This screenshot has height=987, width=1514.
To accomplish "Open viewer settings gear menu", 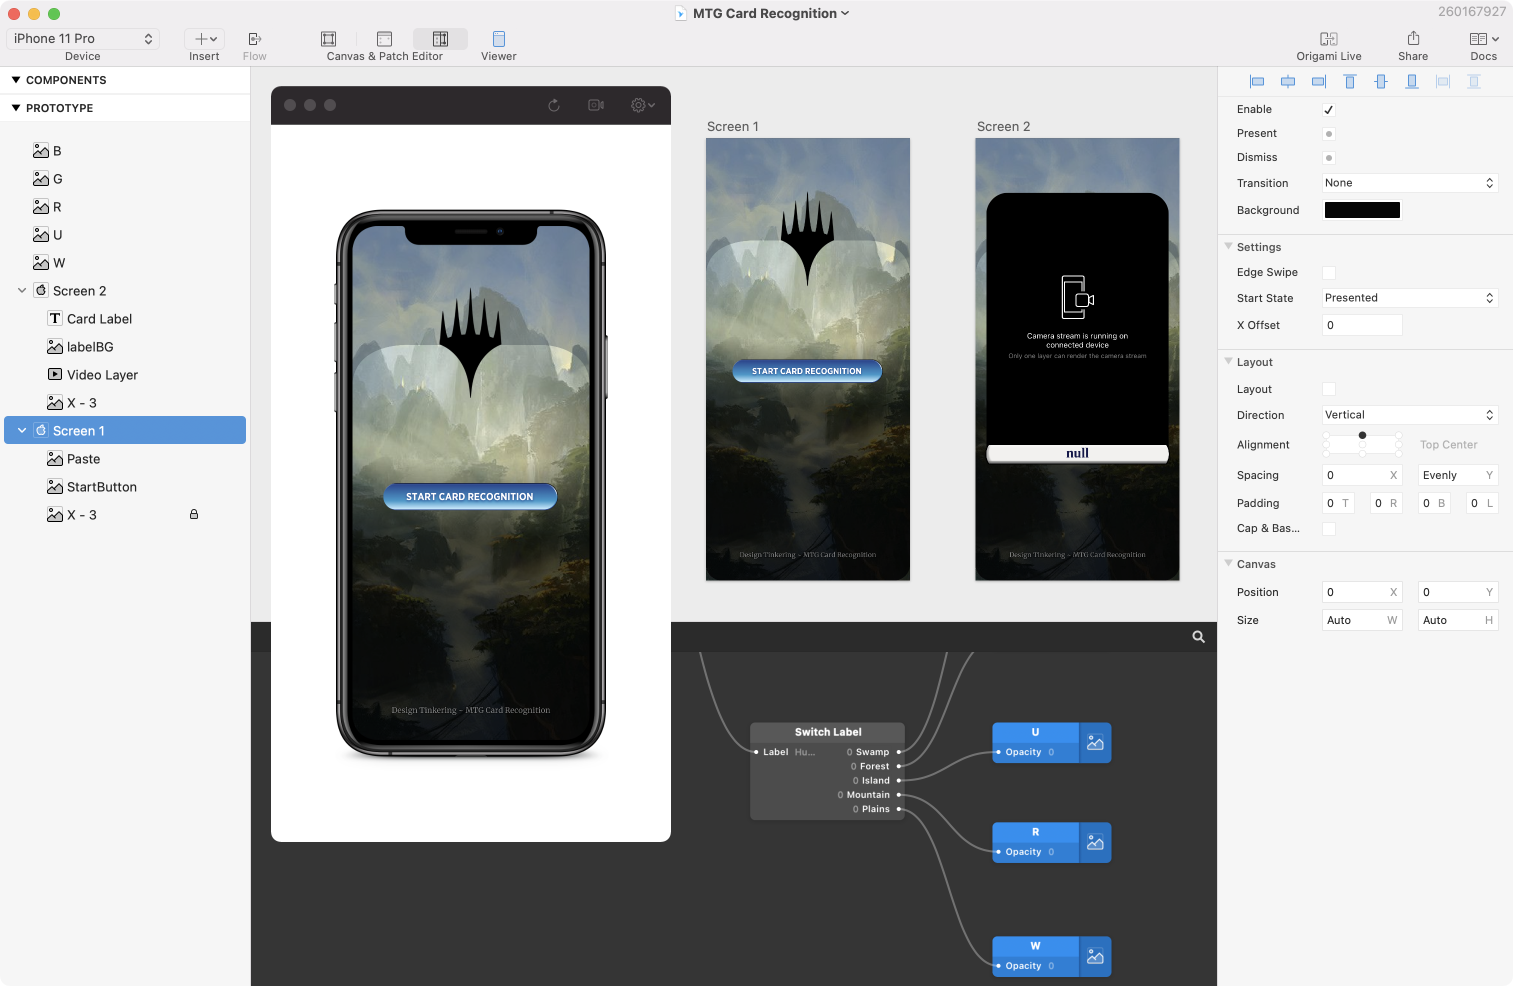I will 642,105.
